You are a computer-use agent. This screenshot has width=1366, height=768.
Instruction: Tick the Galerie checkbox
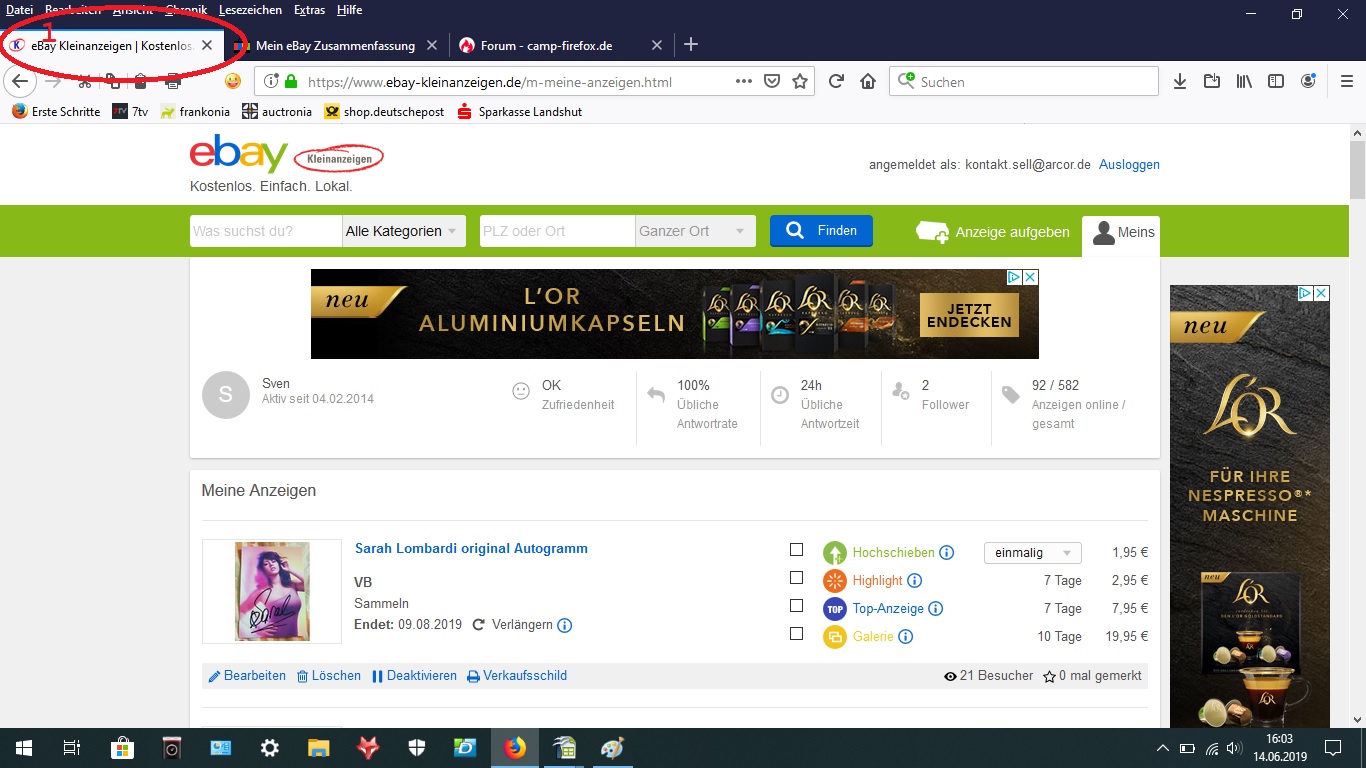(x=796, y=634)
